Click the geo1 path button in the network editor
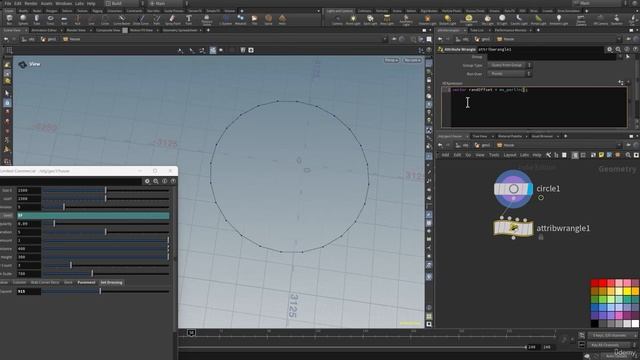The image size is (640, 360). (482, 145)
